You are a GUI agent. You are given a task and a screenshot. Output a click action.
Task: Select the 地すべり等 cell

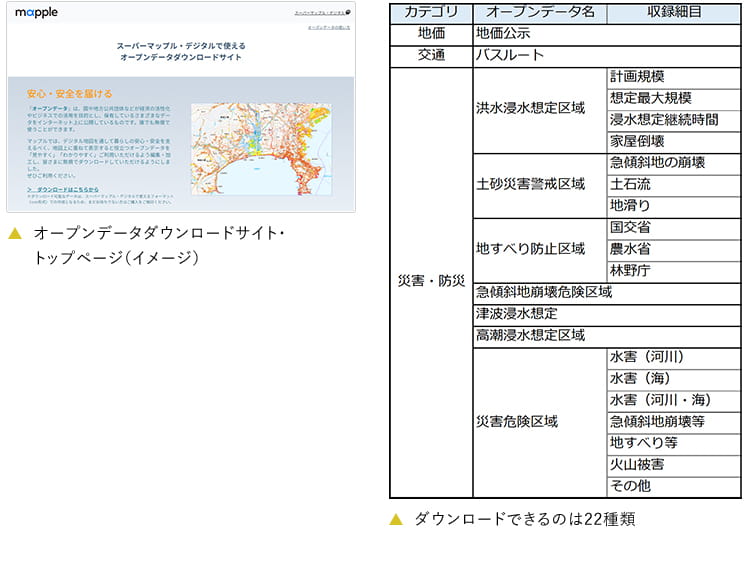tap(674, 444)
